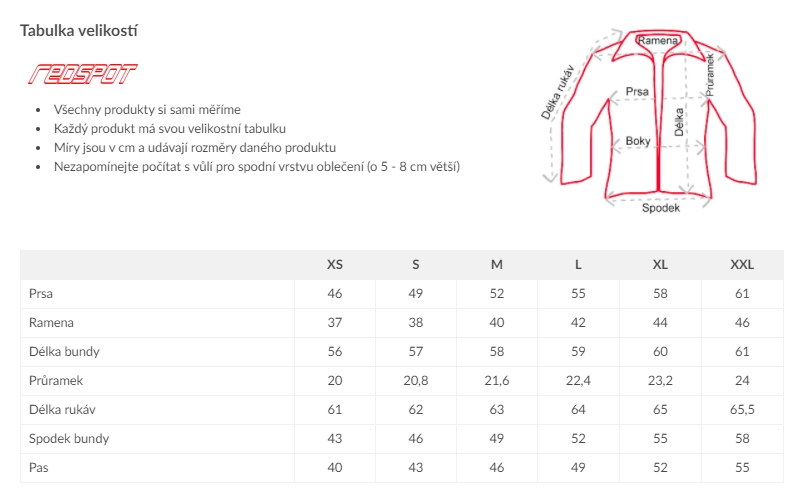The width and height of the screenshot is (802, 501).
Task: Click the Spodek label under the jacket
Action: point(661,207)
